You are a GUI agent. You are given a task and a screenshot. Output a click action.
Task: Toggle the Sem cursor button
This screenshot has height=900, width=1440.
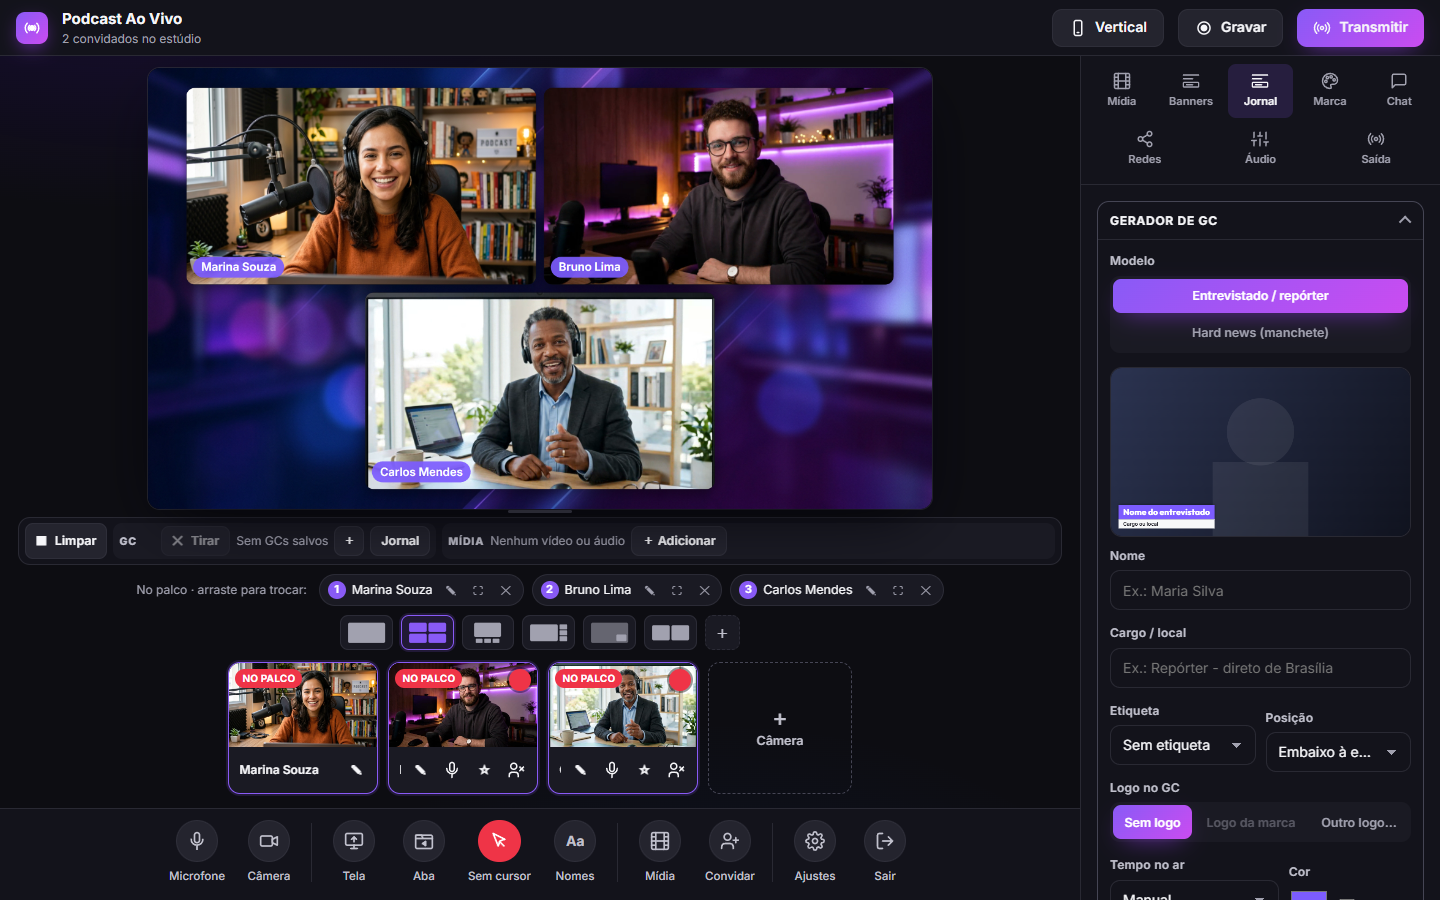pos(499,841)
